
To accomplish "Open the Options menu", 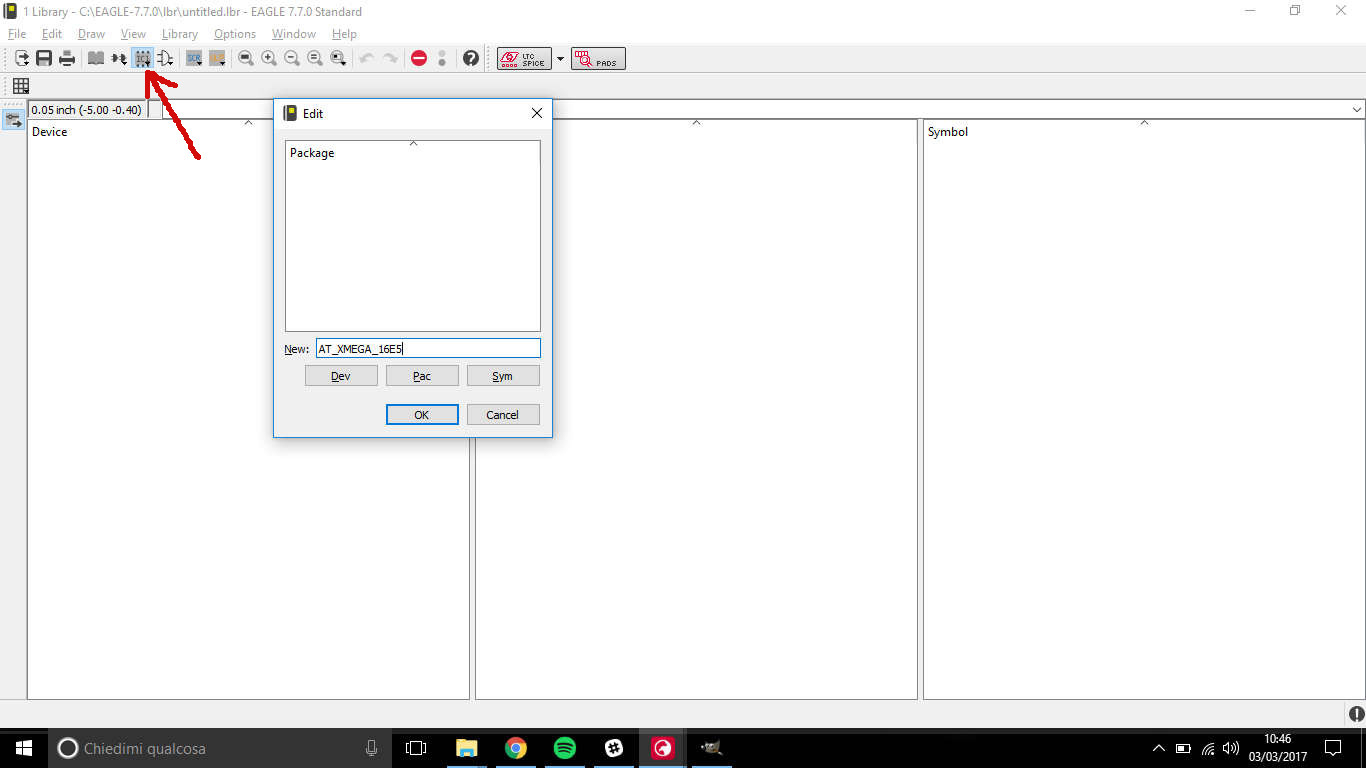I will pyautogui.click(x=235, y=34).
